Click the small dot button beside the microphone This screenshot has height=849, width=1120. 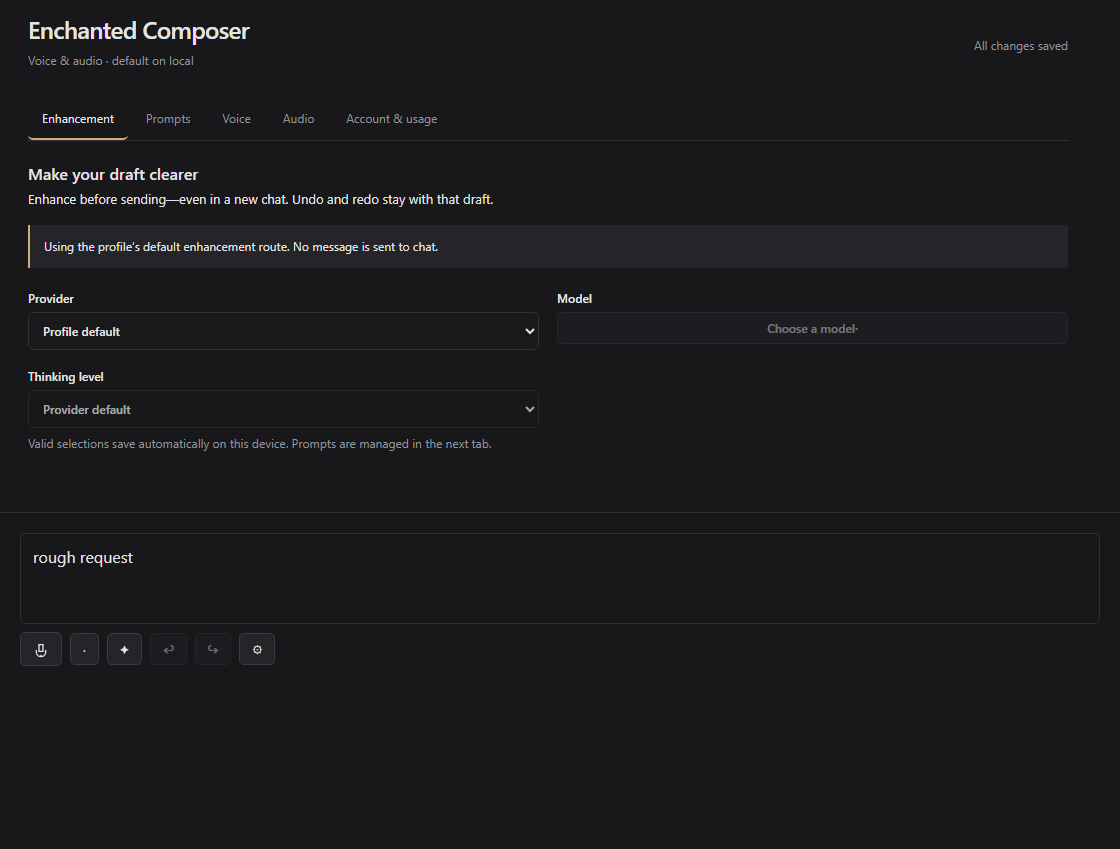pos(84,649)
